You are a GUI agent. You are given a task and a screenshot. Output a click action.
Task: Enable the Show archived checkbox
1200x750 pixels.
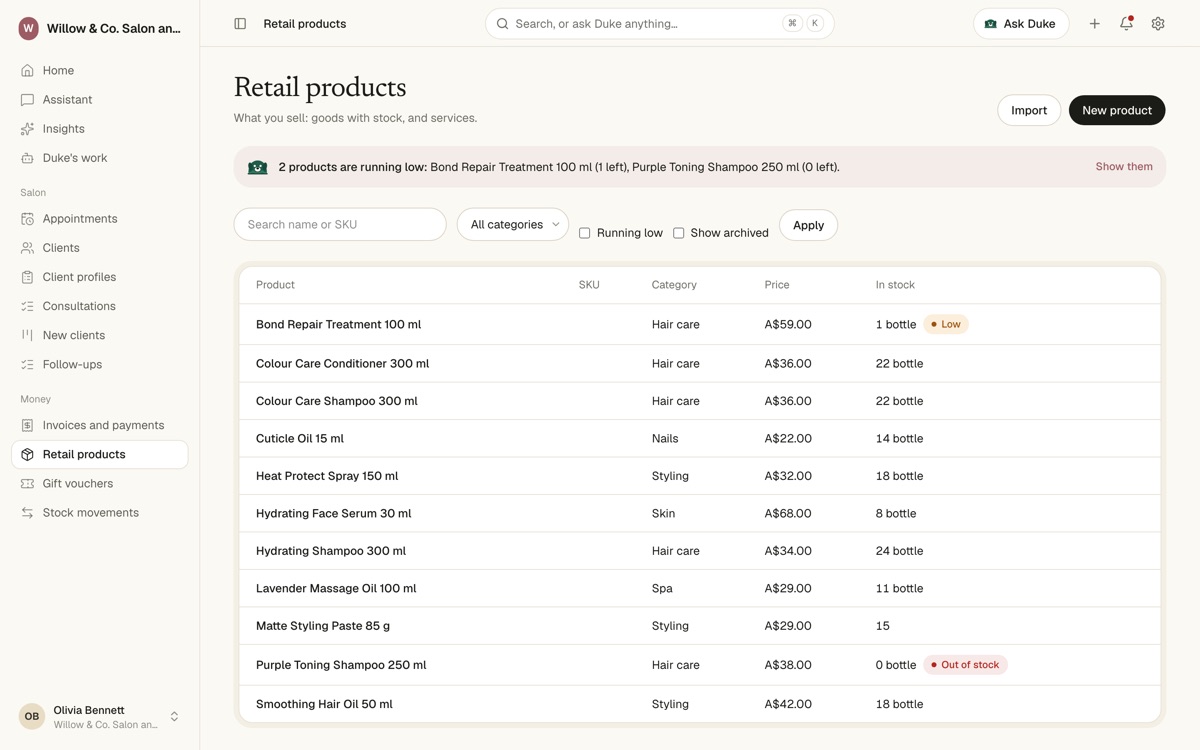tap(679, 233)
